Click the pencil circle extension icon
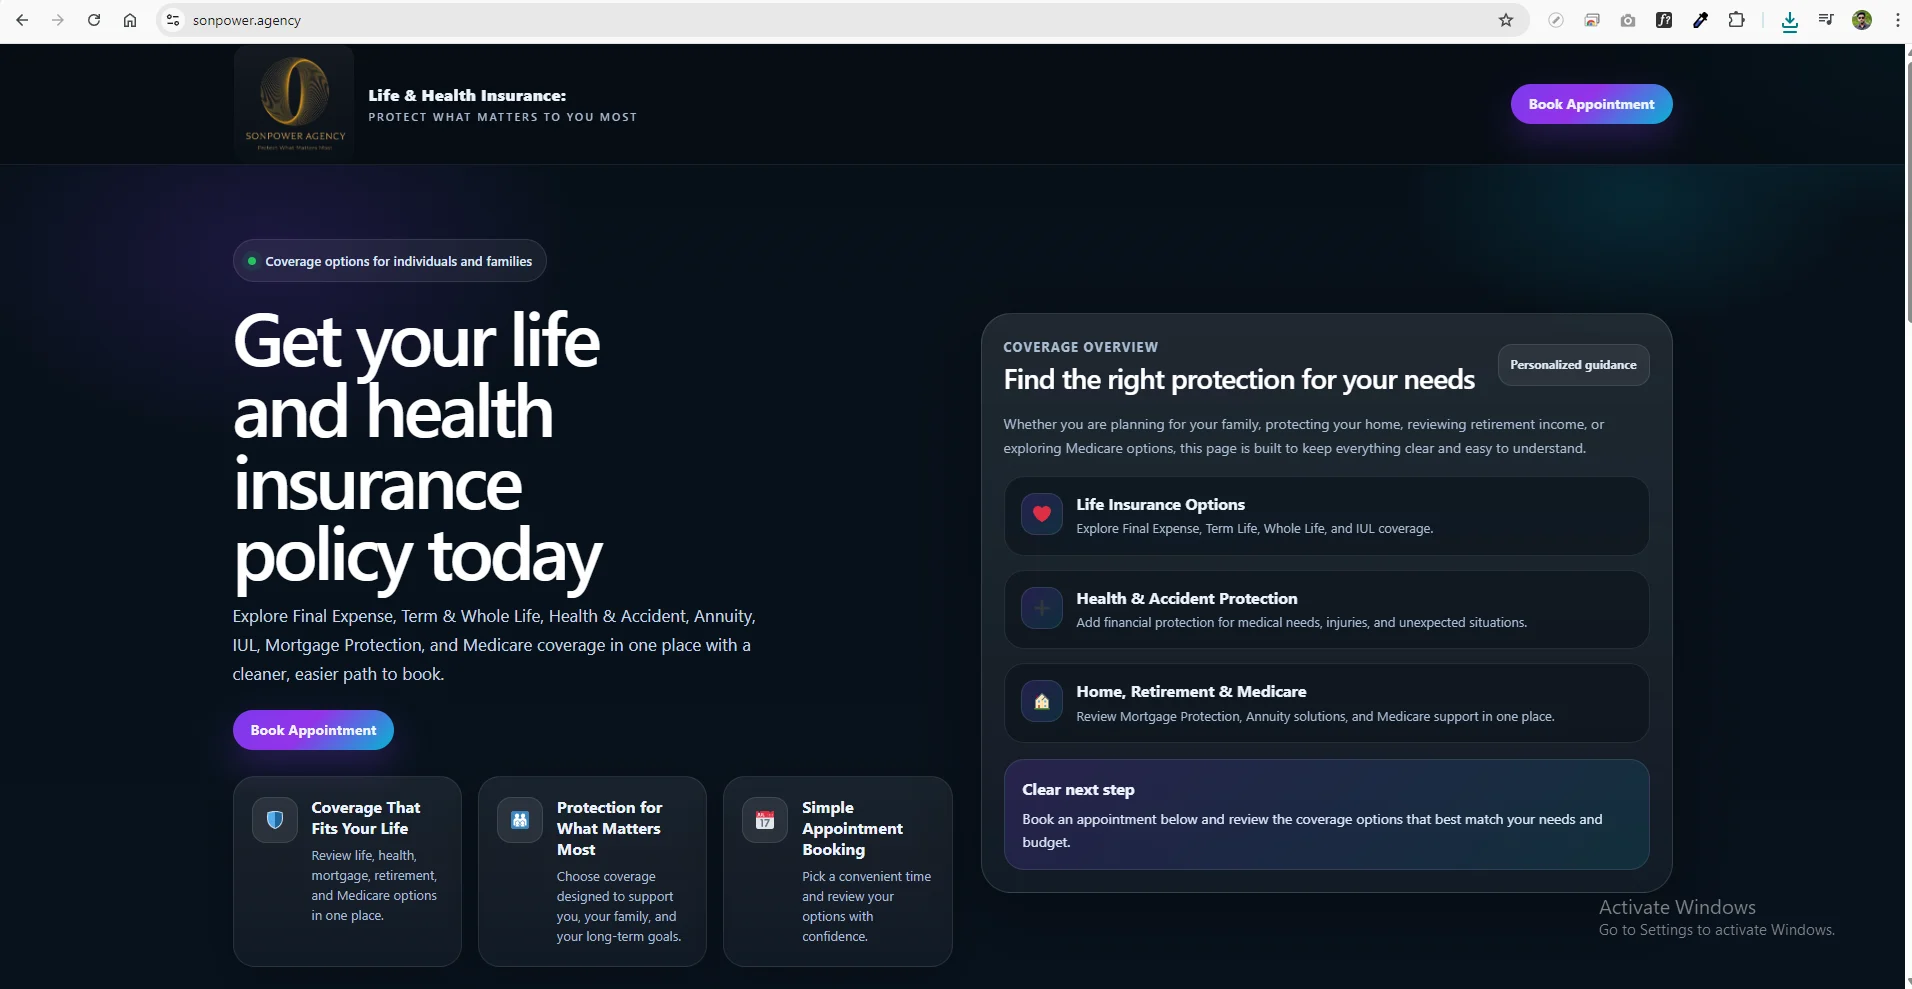The height and width of the screenshot is (989, 1912). click(1556, 20)
